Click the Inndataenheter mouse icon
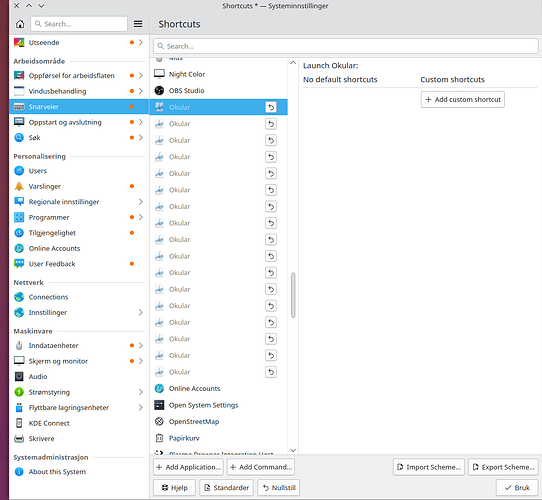Screen dimensions: 542x500 (19, 345)
